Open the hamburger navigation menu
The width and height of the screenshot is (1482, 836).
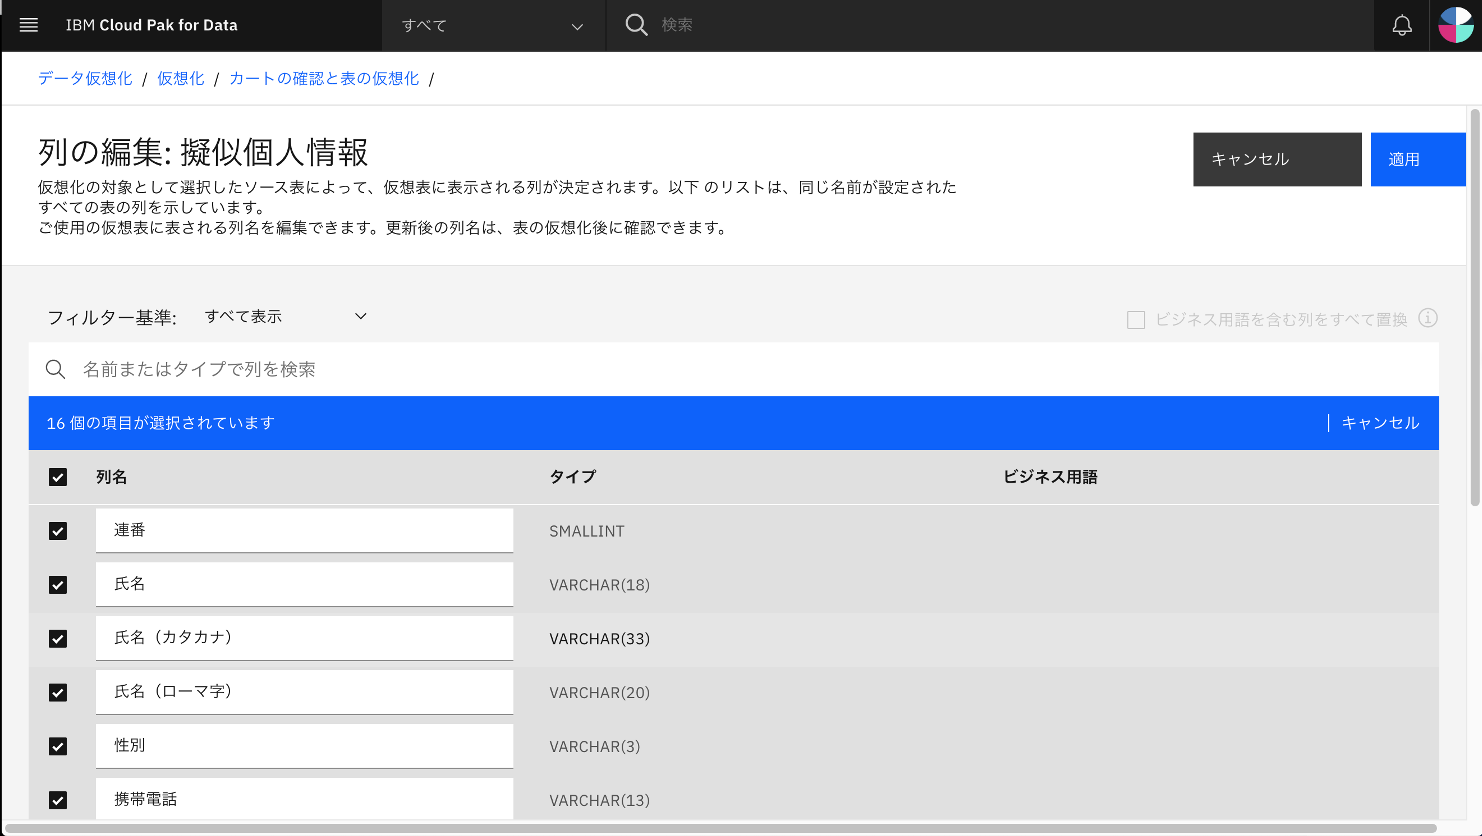click(x=28, y=25)
